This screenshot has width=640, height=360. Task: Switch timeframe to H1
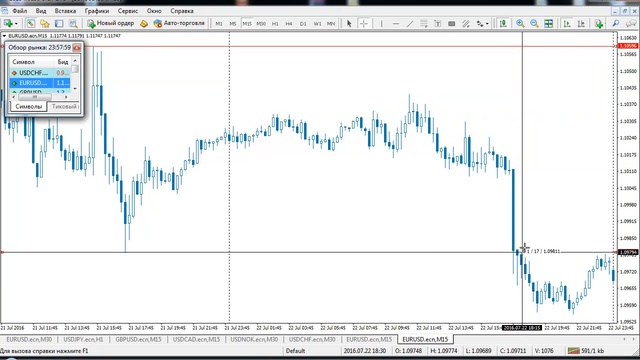pos(275,24)
